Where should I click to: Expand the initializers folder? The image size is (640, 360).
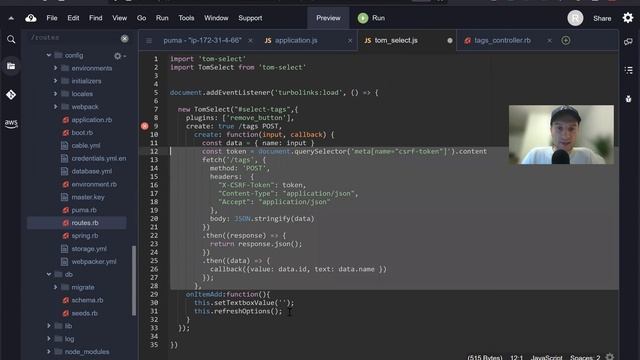coord(56,81)
